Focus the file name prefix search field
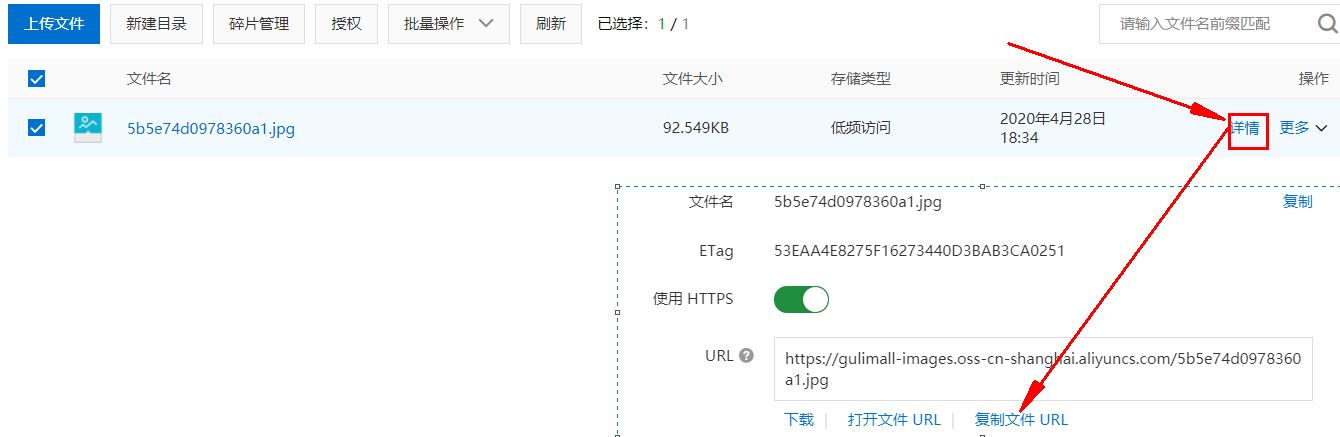 (1200, 24)
